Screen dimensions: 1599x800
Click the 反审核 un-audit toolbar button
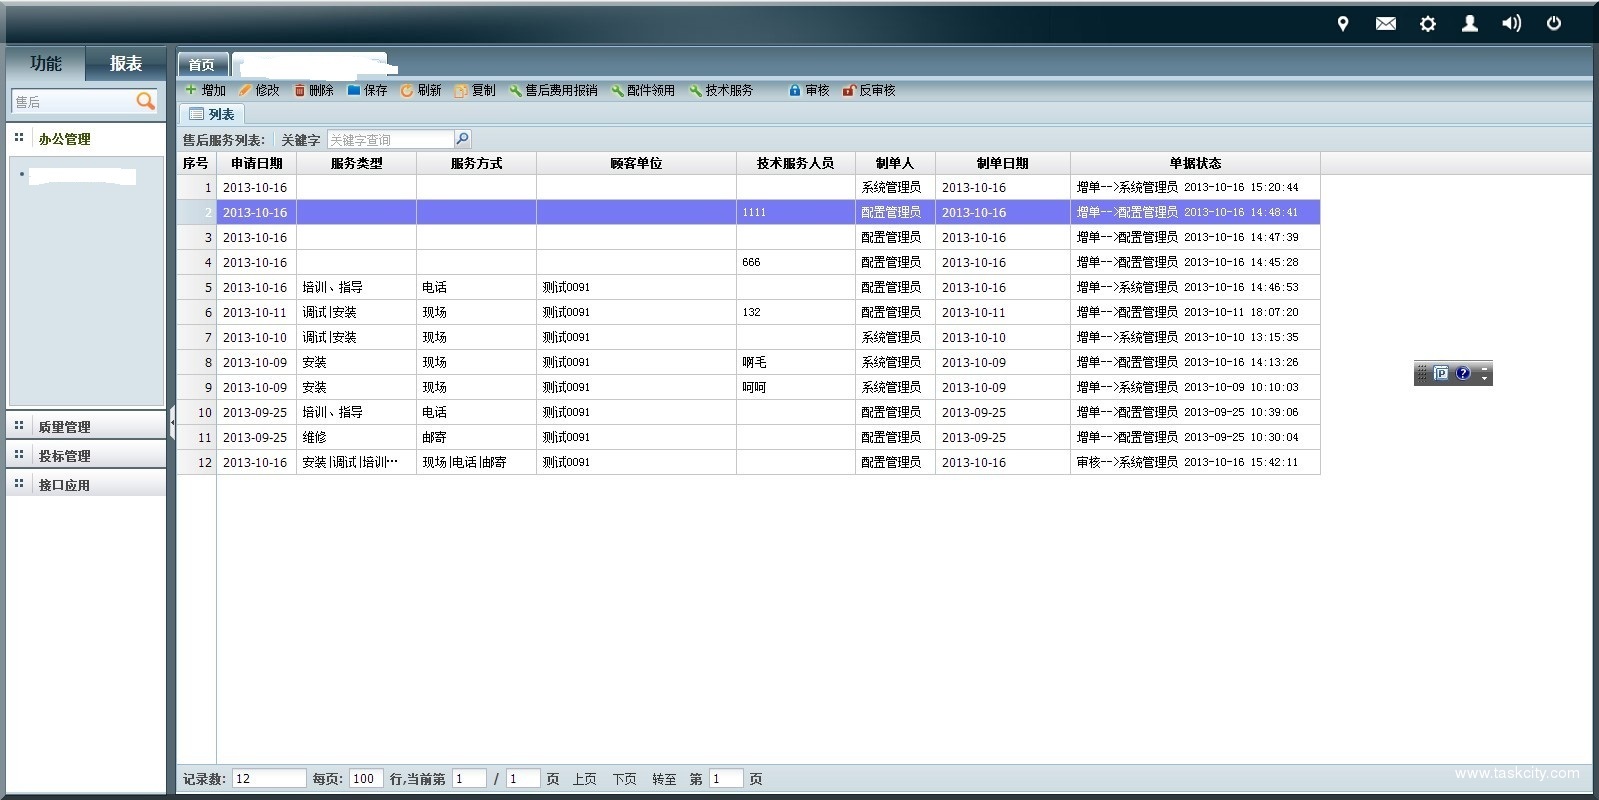[869, 90]
